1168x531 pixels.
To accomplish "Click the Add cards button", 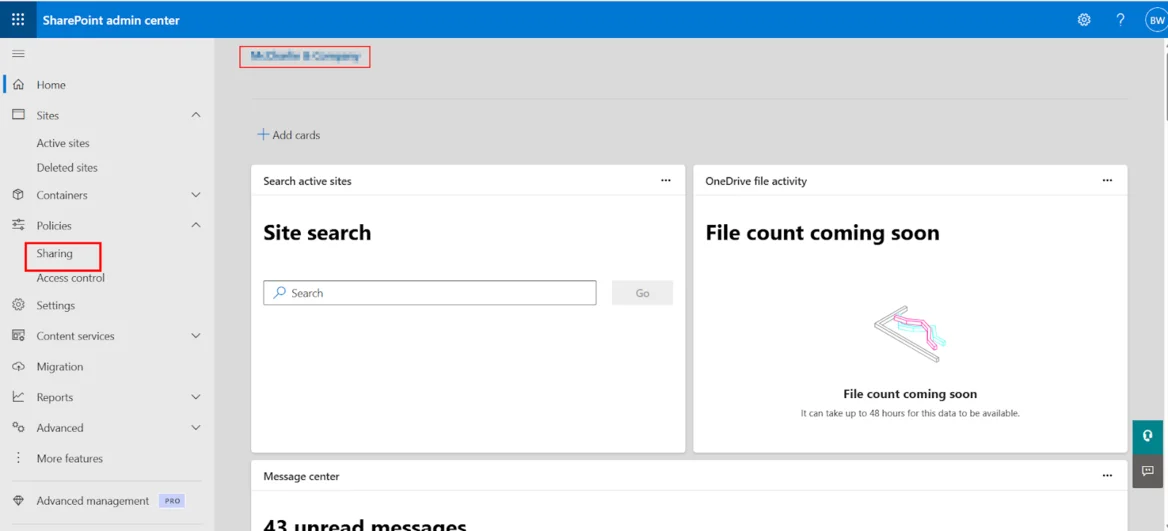I will 289,135.
